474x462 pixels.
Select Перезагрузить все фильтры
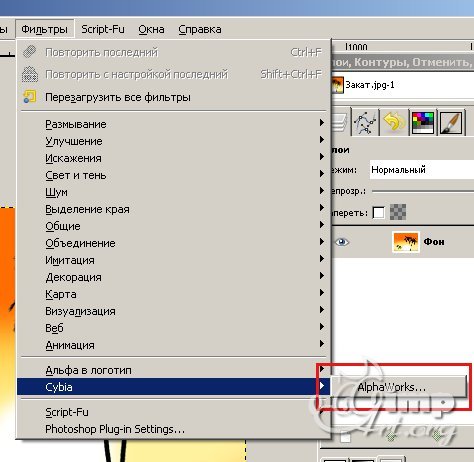click(x=173, y=97)
